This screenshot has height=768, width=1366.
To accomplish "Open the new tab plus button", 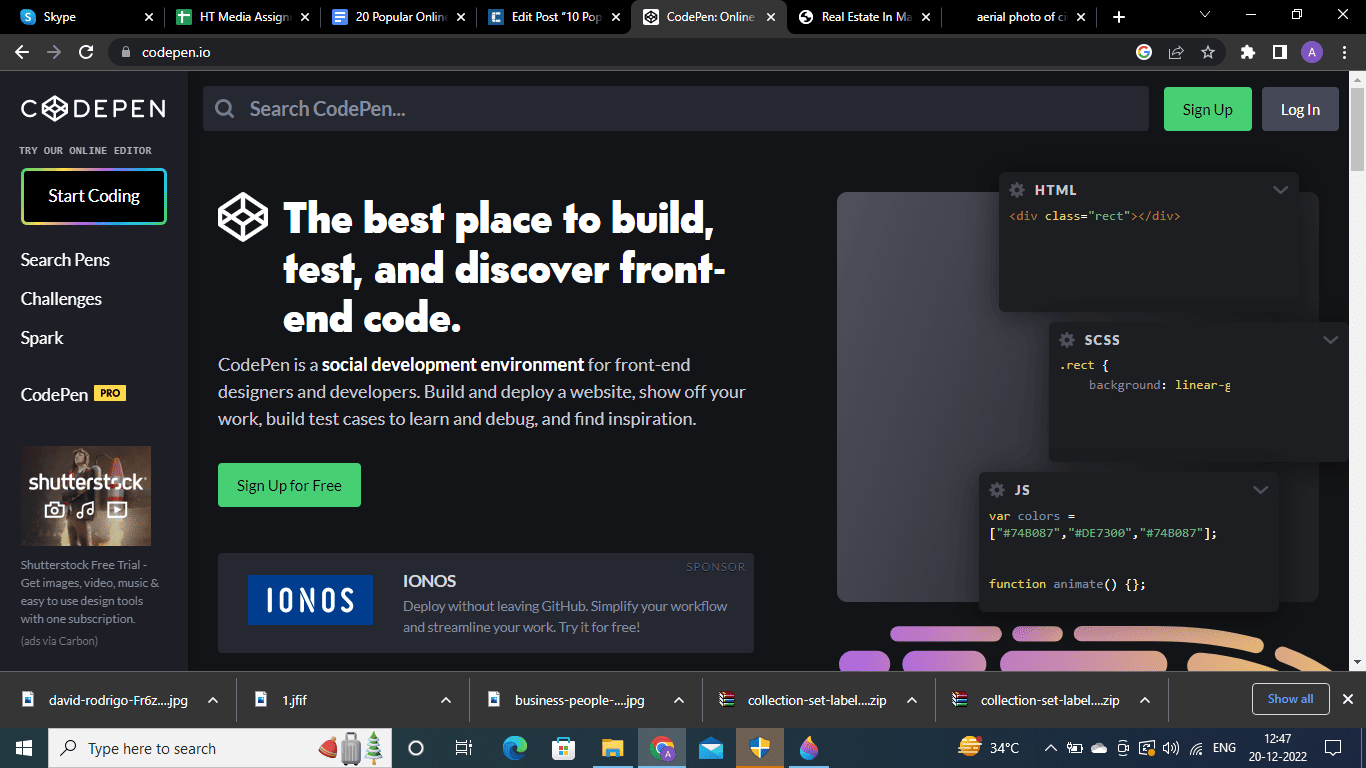I will [1119, 17].
